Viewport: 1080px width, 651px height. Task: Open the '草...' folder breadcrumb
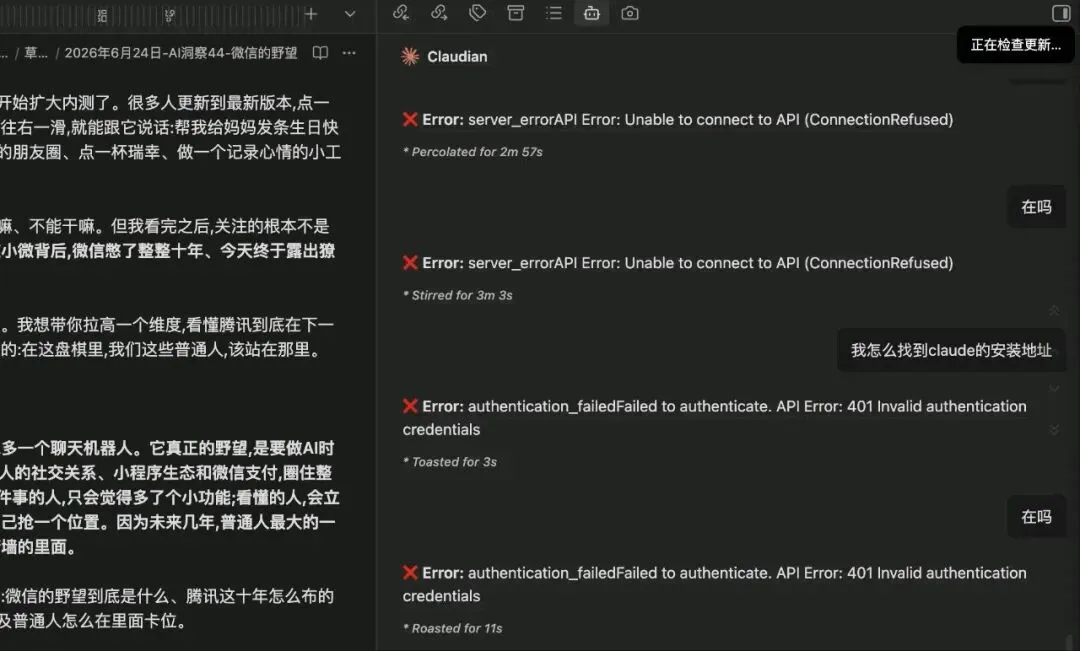coord(36,53)
